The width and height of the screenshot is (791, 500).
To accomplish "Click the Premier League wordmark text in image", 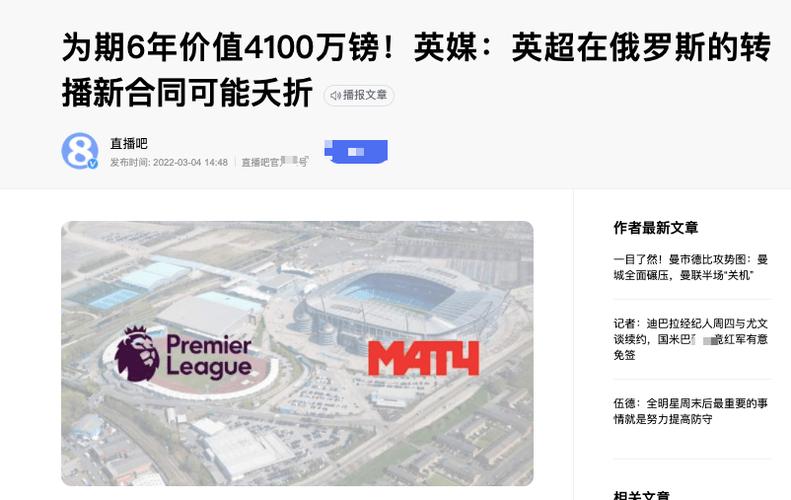I will pos(209,356).
